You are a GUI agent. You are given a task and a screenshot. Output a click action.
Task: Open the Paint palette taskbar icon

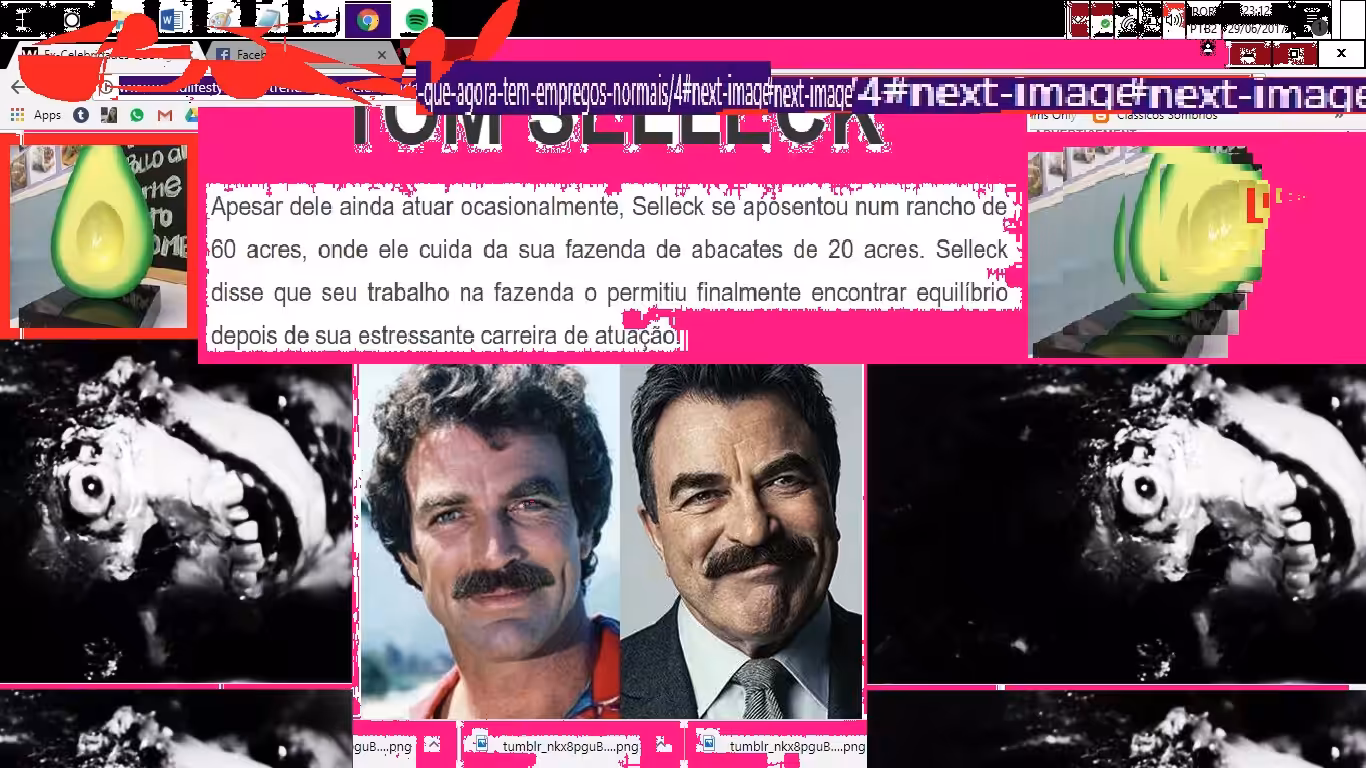point(221,19)
